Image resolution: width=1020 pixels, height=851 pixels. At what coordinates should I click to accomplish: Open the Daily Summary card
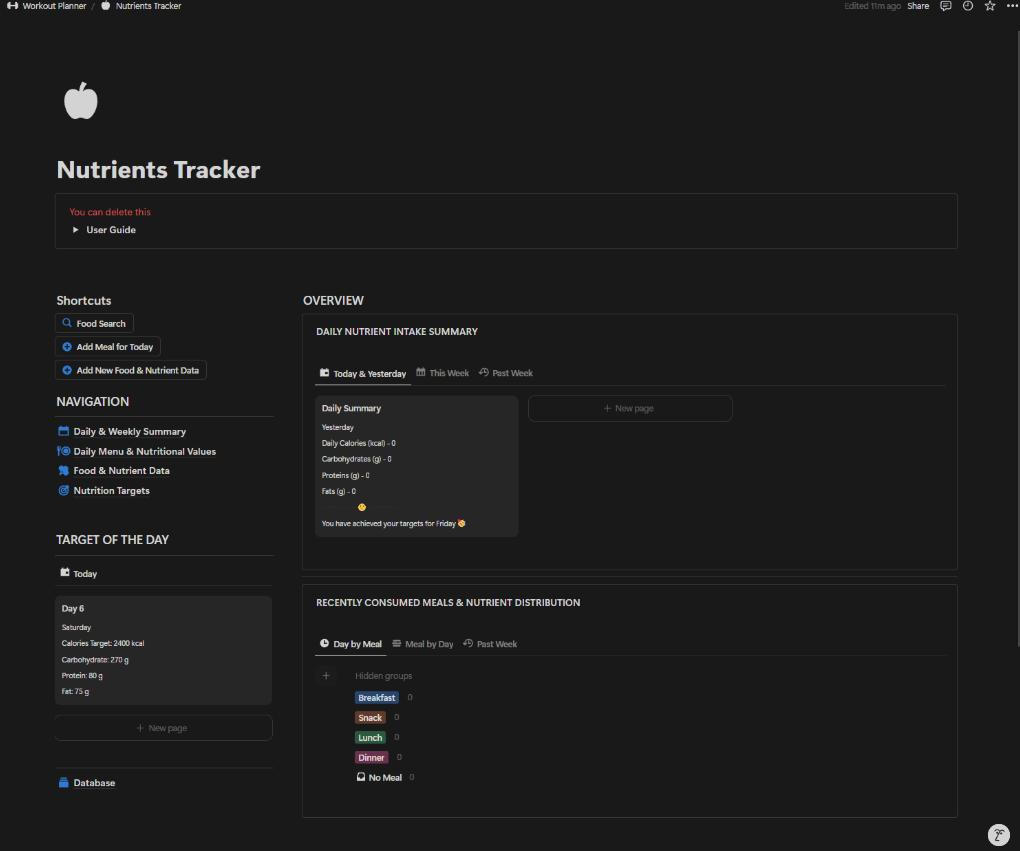(x=416, y=466)
